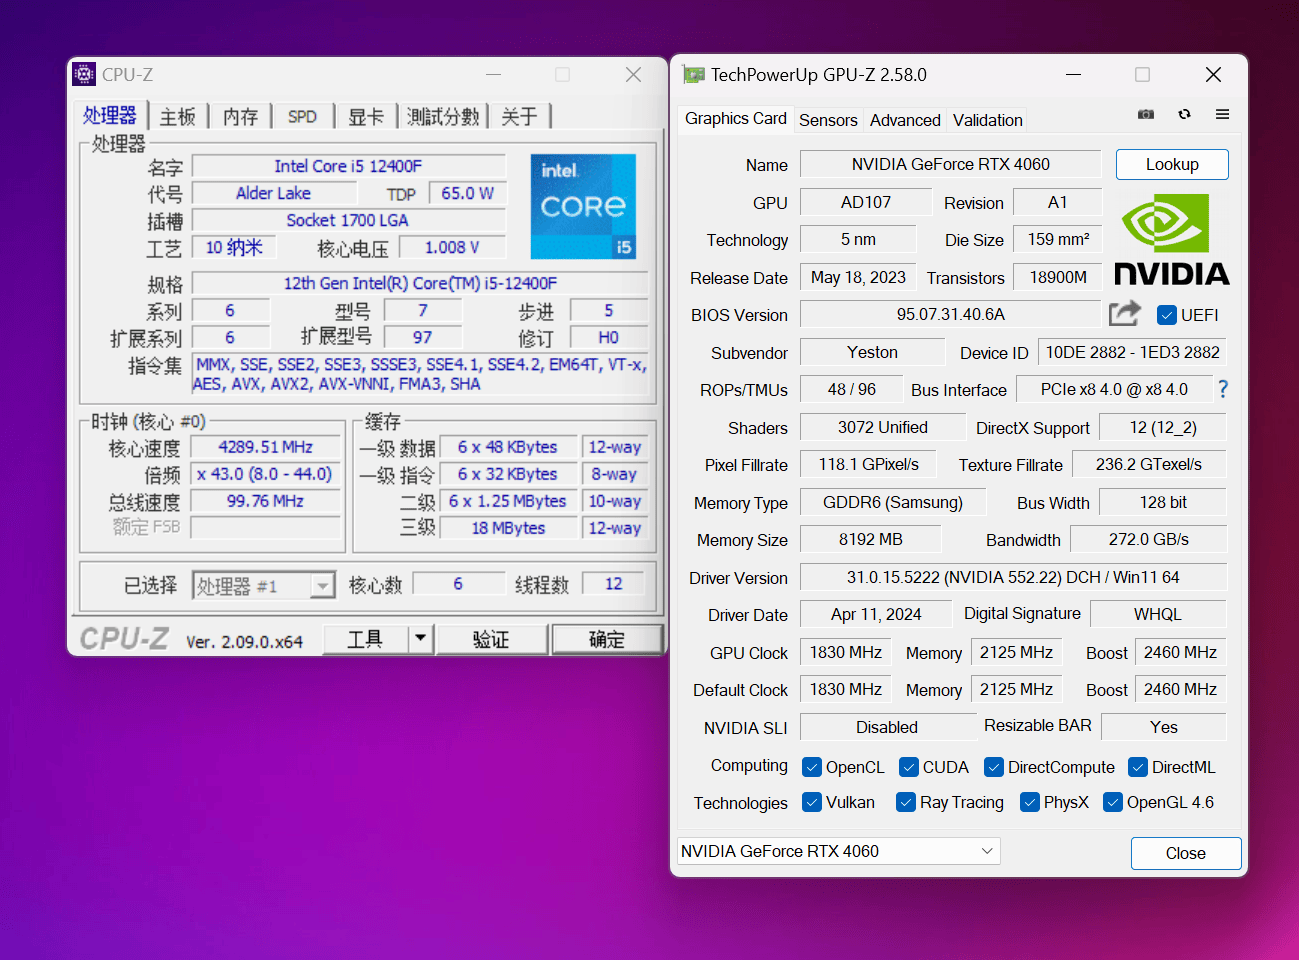Toggle the OpenGL 4.6 checkbox

[x=1113, y=802]
